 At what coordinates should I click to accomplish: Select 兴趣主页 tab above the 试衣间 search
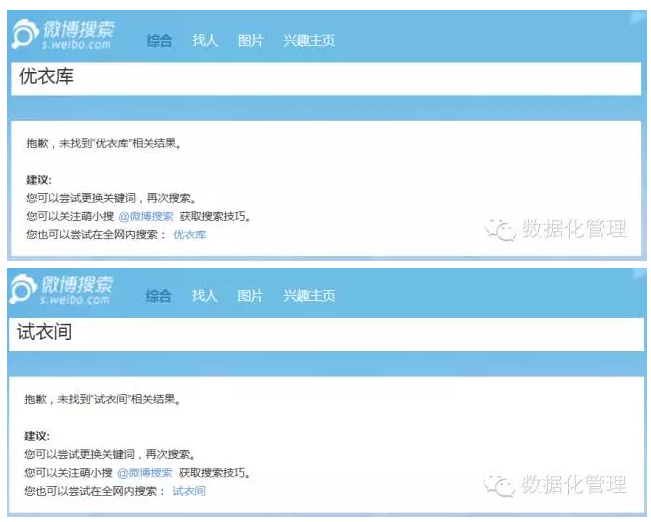(x=308, y=296)
